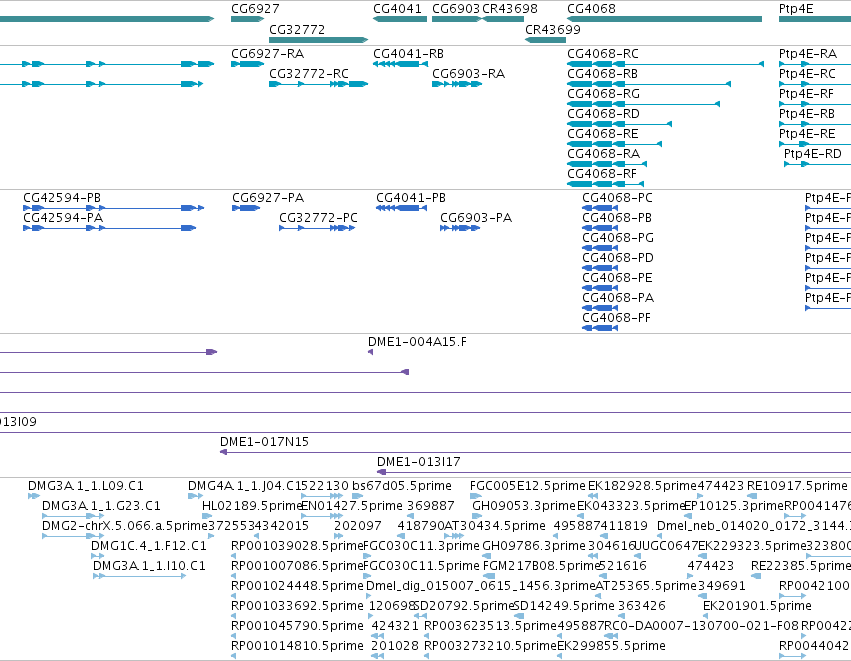Select transcript Ptp4E-RB
The image size is (851, 661).
(806, 114)
